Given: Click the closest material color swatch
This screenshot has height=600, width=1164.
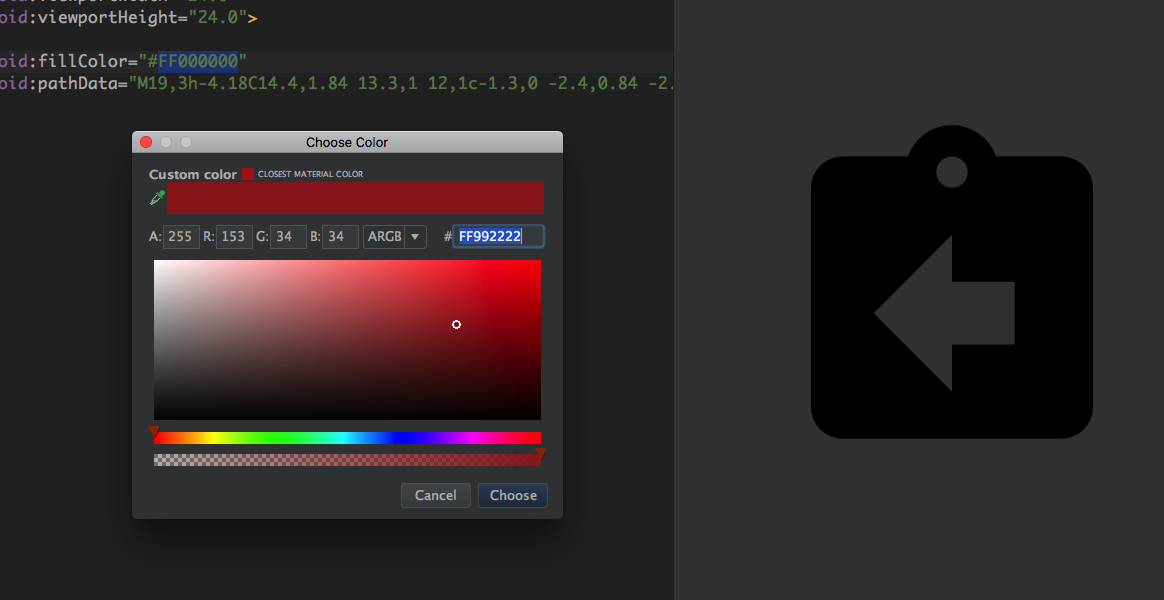Looking at the screenshot, I should coord(248,174).
